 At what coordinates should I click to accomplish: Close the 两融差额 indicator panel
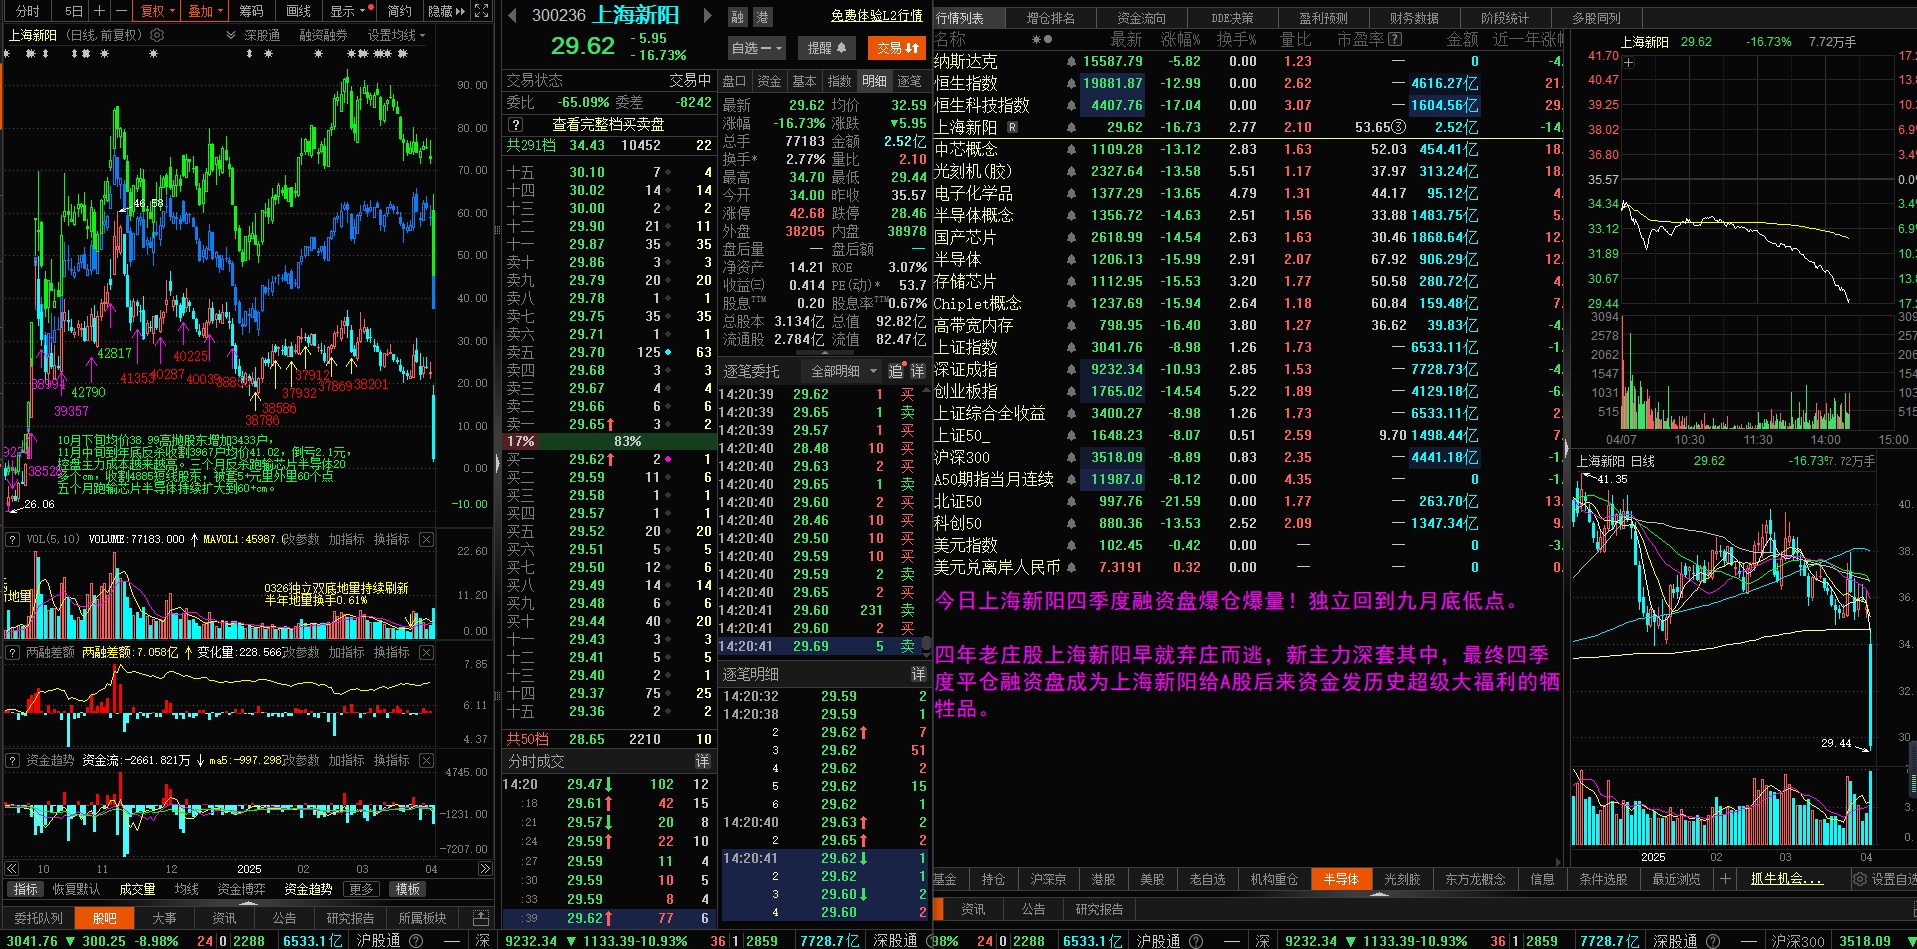click(x=427, y=652)
